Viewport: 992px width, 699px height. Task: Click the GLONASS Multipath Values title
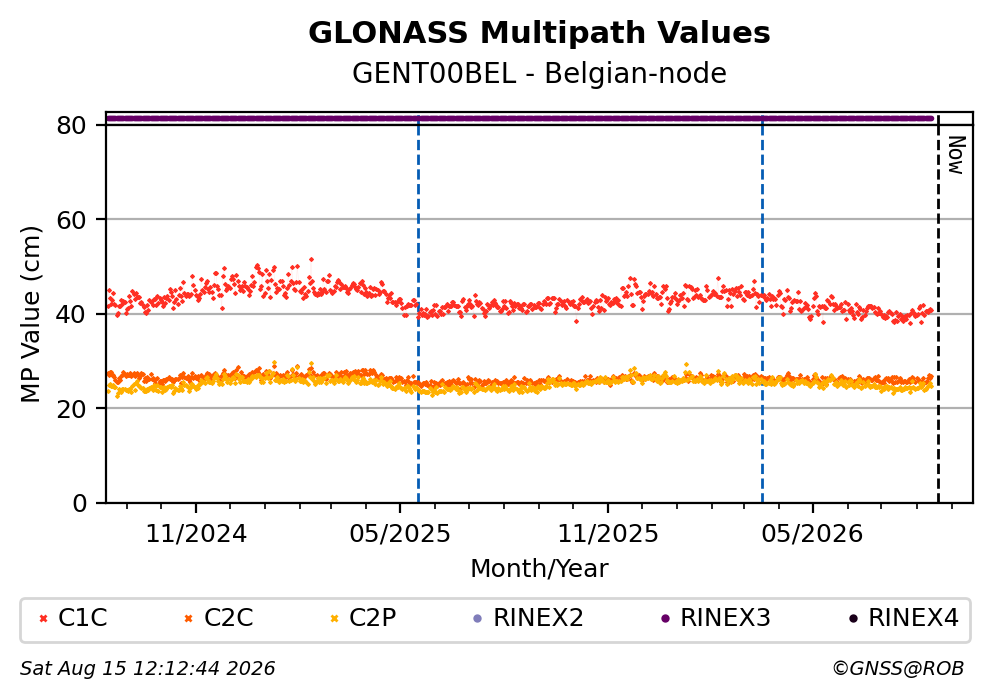pyautogui.click(x=539, y=33)
